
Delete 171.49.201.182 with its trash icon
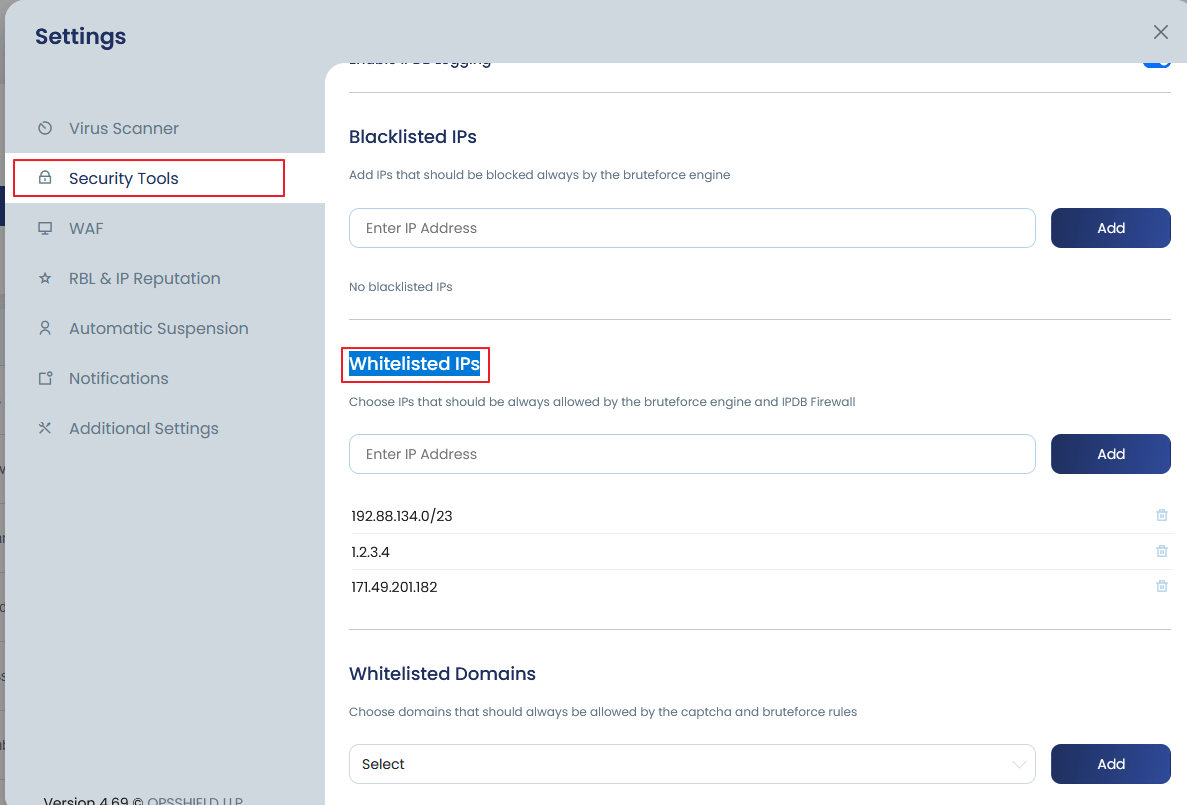pyautogui.click(x=1161, y=586)
